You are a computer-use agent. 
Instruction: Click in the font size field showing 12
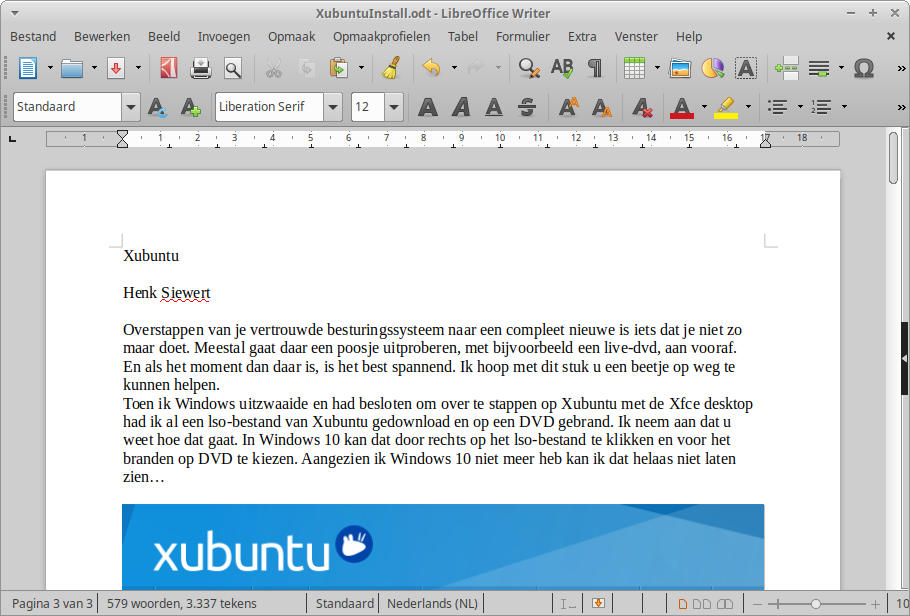[x=368, y=107]
